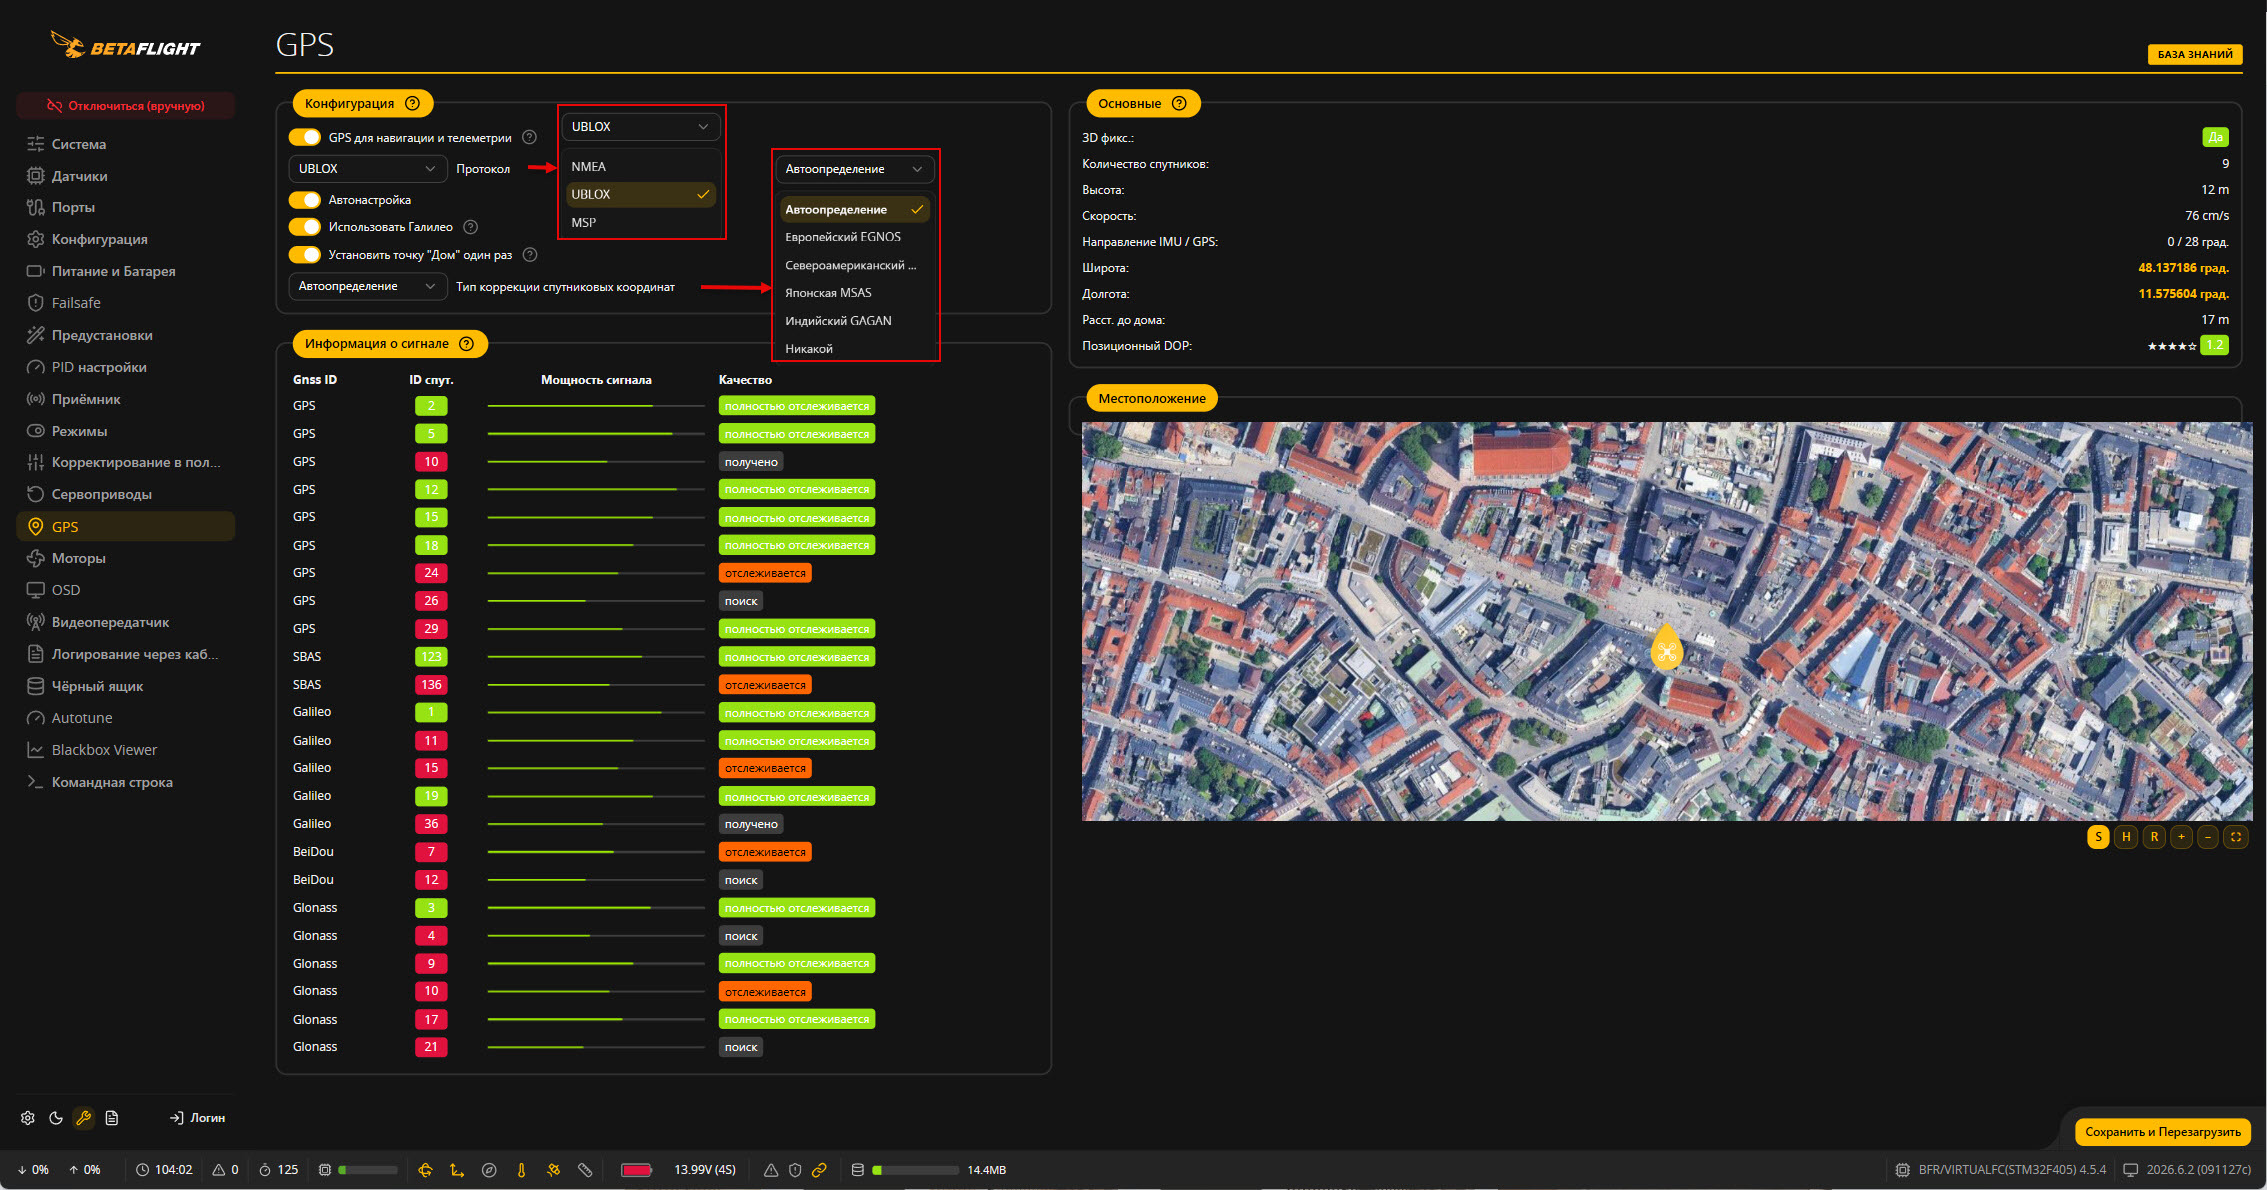Click Отключиться (вручную) button
This screenshot has height=1190, width=2267.
click(x=126, y=106)
